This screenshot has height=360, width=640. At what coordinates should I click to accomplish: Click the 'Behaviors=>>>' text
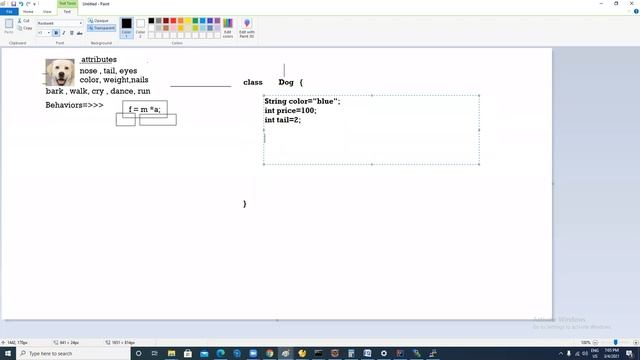(x=74, y=105)
